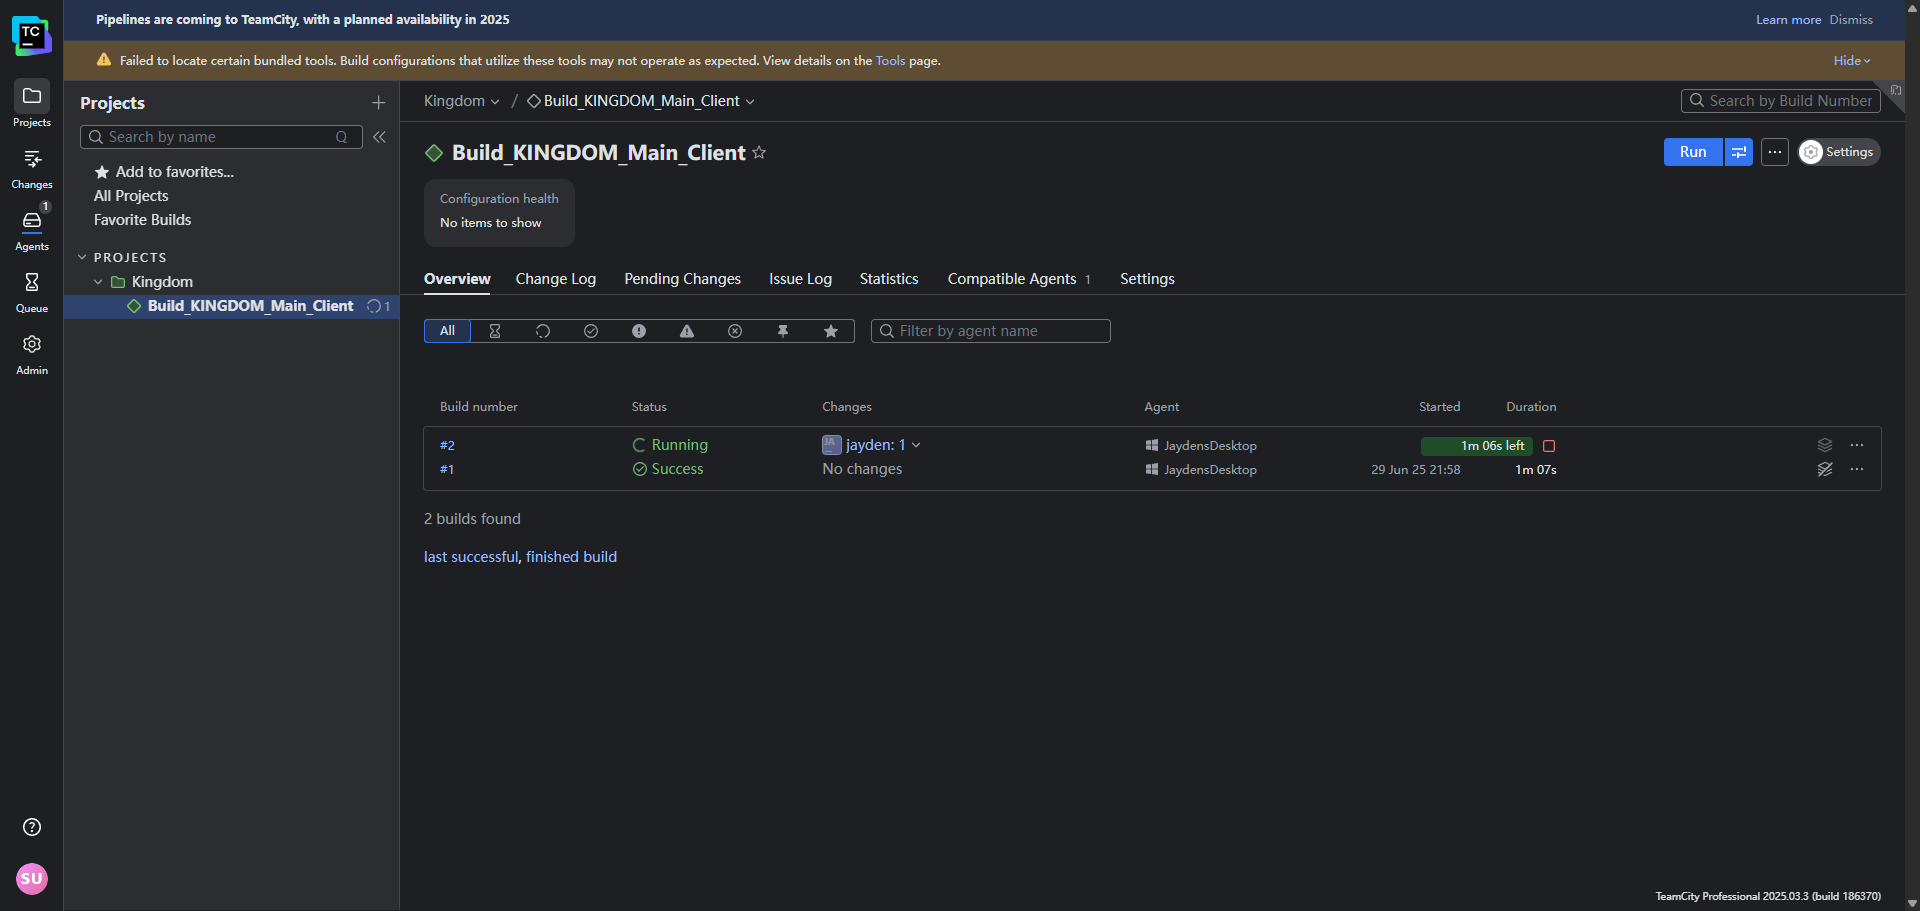1920x911 pixels.
Task: Filter builds by failed exclamation icon
Action: [x=639, y=331]
